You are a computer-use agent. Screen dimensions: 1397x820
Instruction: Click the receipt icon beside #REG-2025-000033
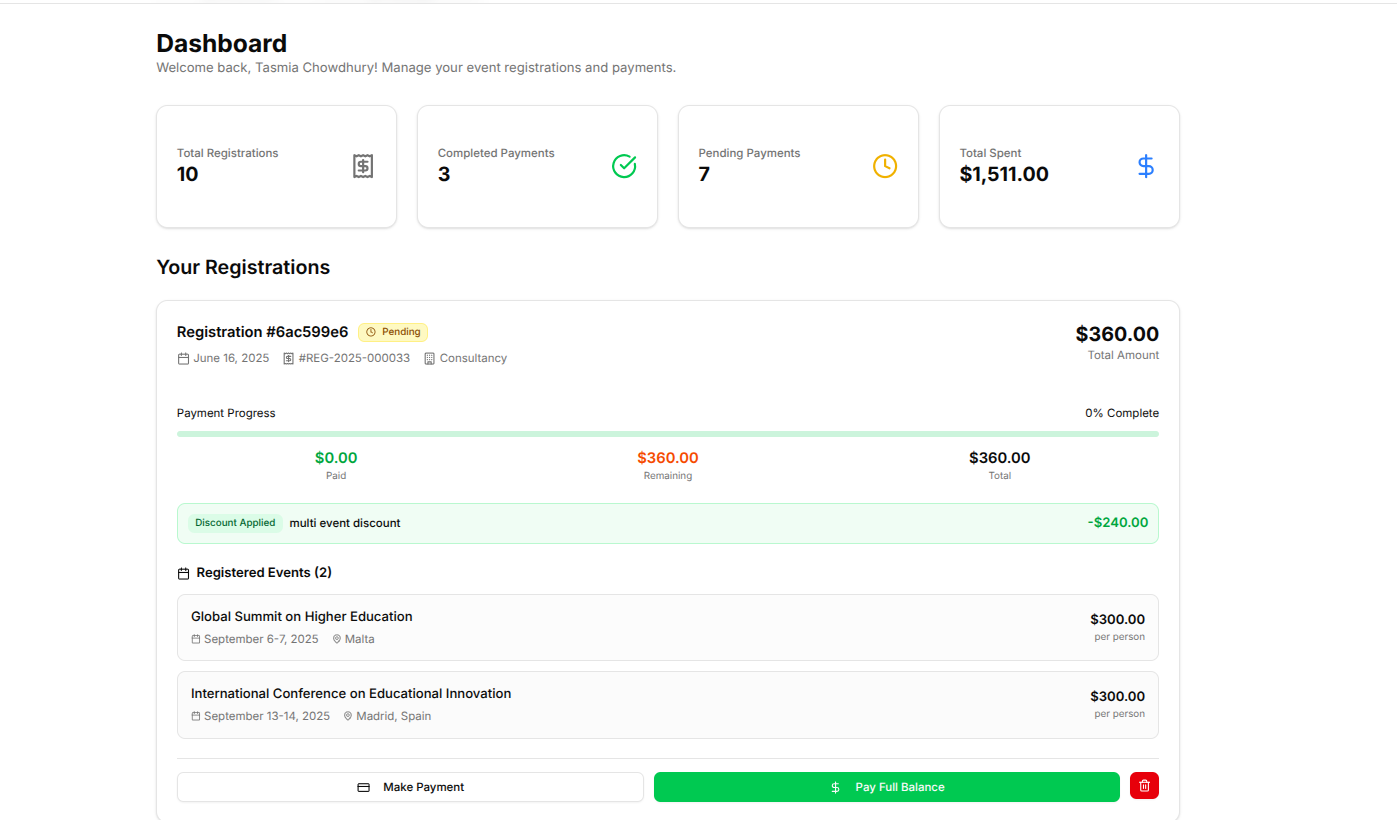[288, 357]
